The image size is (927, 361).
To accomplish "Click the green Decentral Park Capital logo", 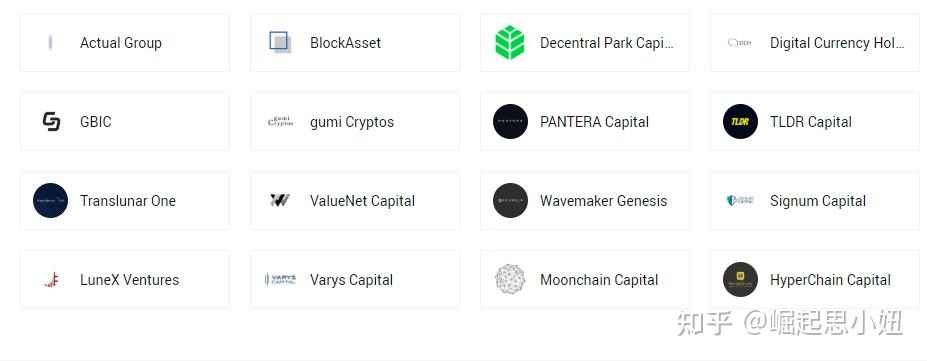I will tap(510, 43).
